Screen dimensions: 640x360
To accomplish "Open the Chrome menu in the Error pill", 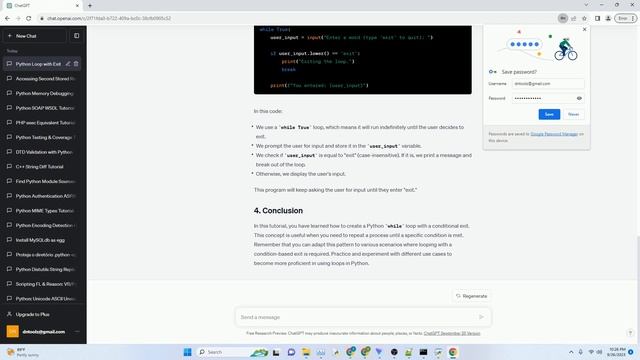I will click(626, 18).
